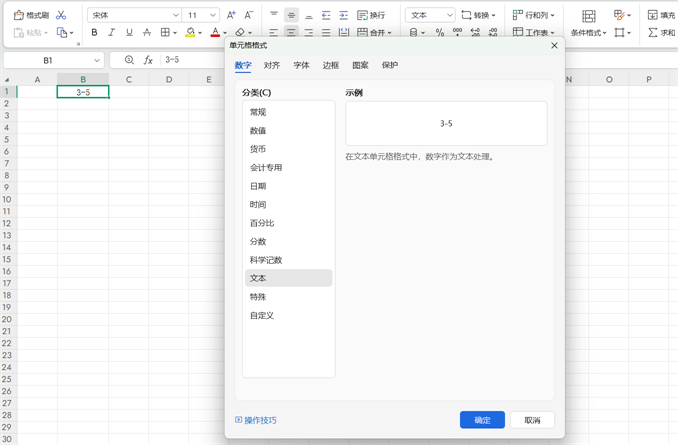Click the scissors Cut icon
Viewport: 678px width, 445px height.
[x=61, y=15]
